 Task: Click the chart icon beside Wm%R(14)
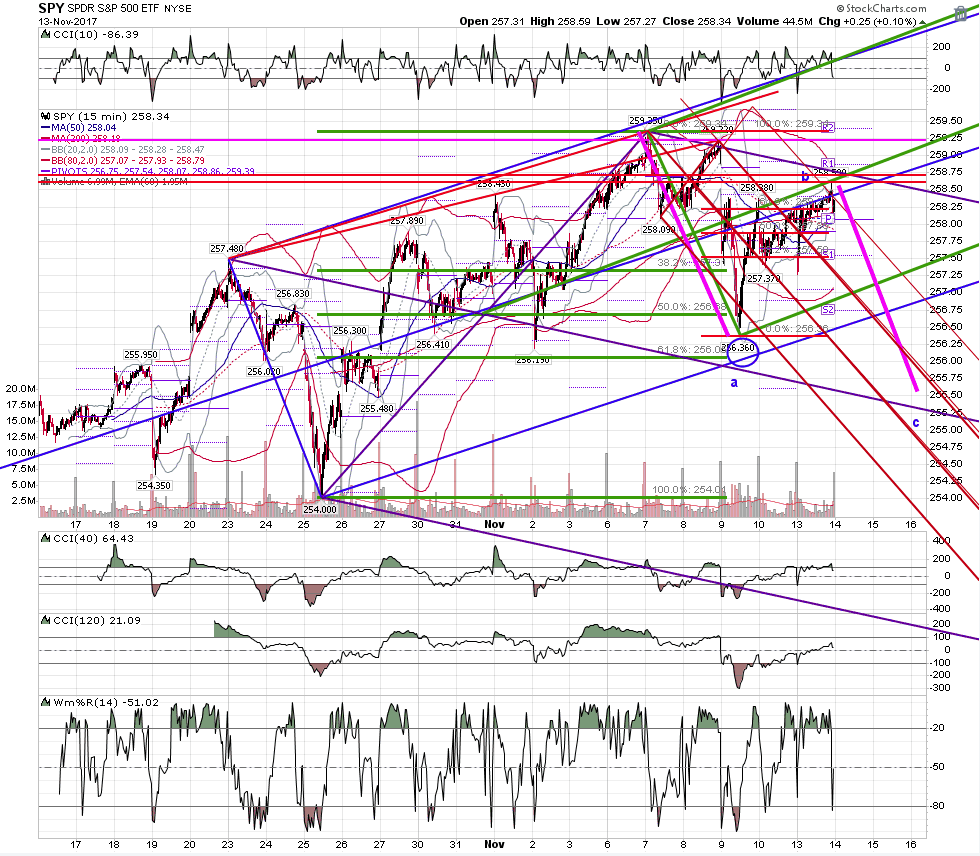click(x=46, y=702)
